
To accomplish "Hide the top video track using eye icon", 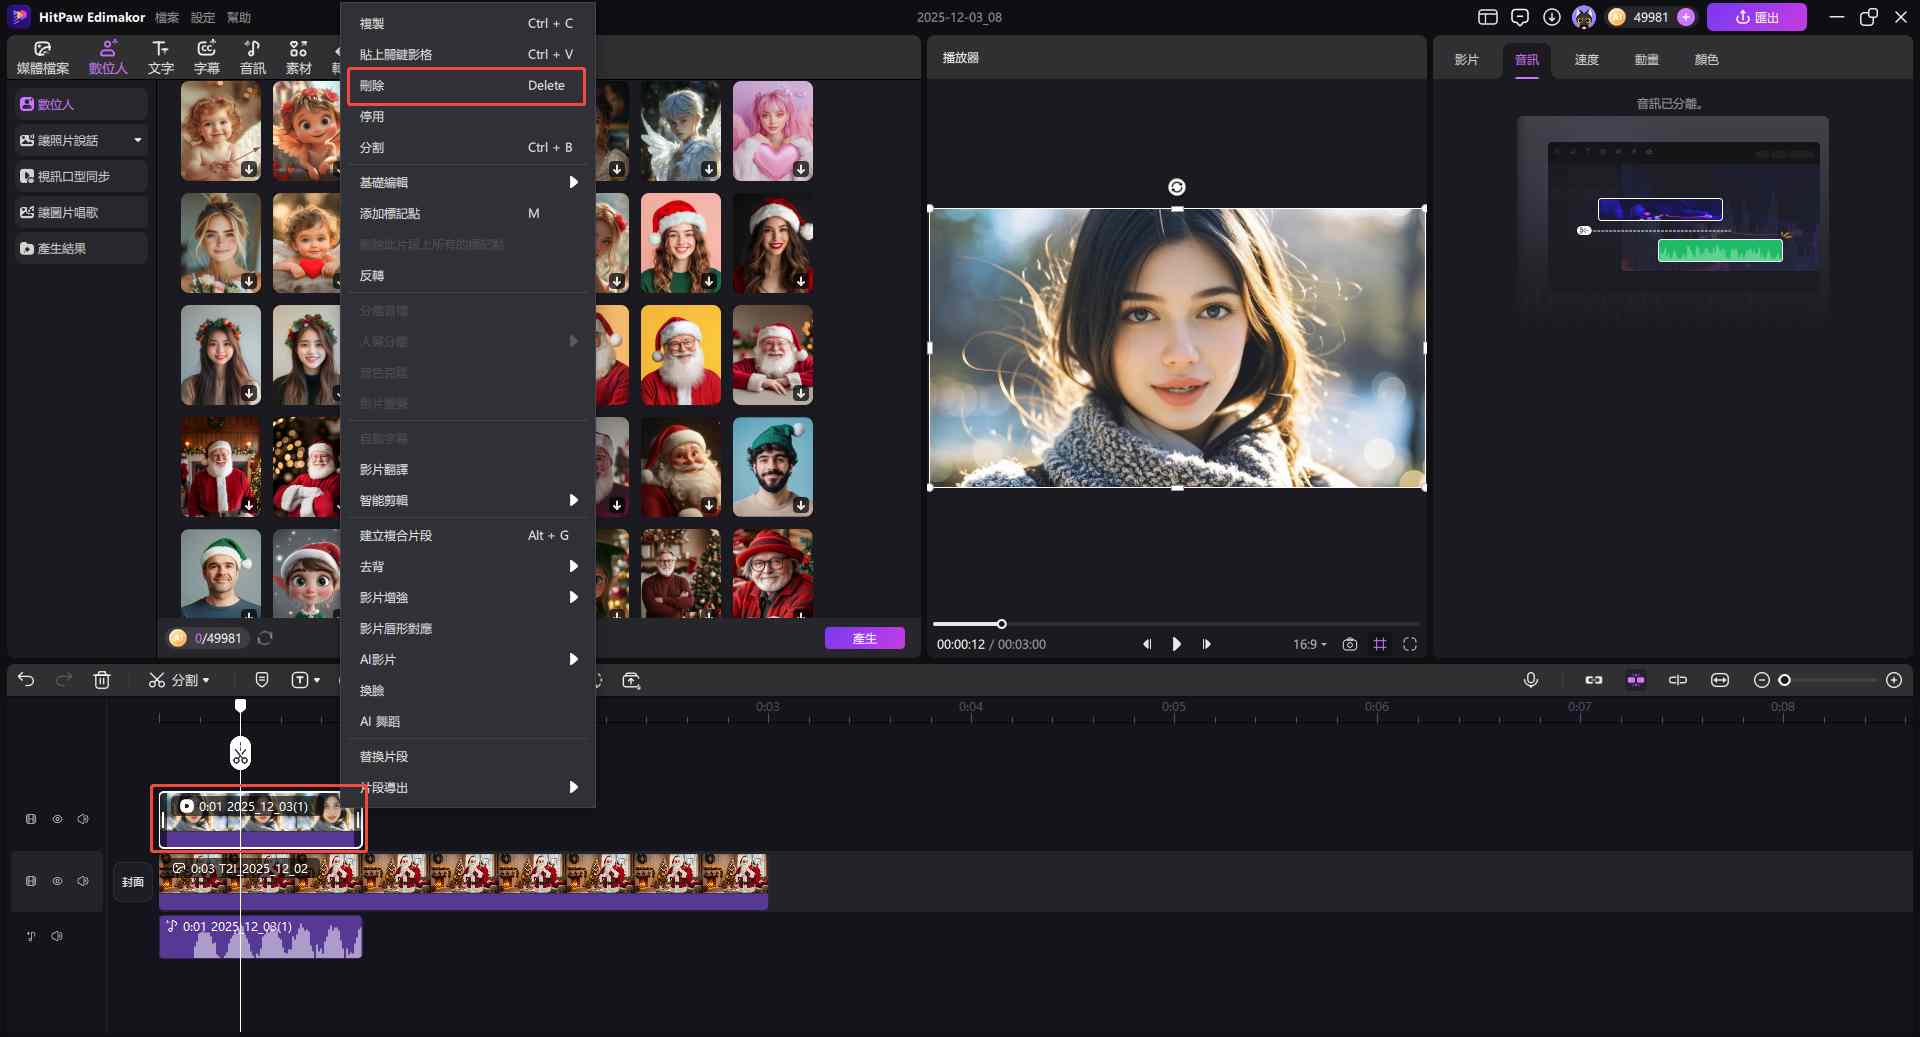I will 57,819.
